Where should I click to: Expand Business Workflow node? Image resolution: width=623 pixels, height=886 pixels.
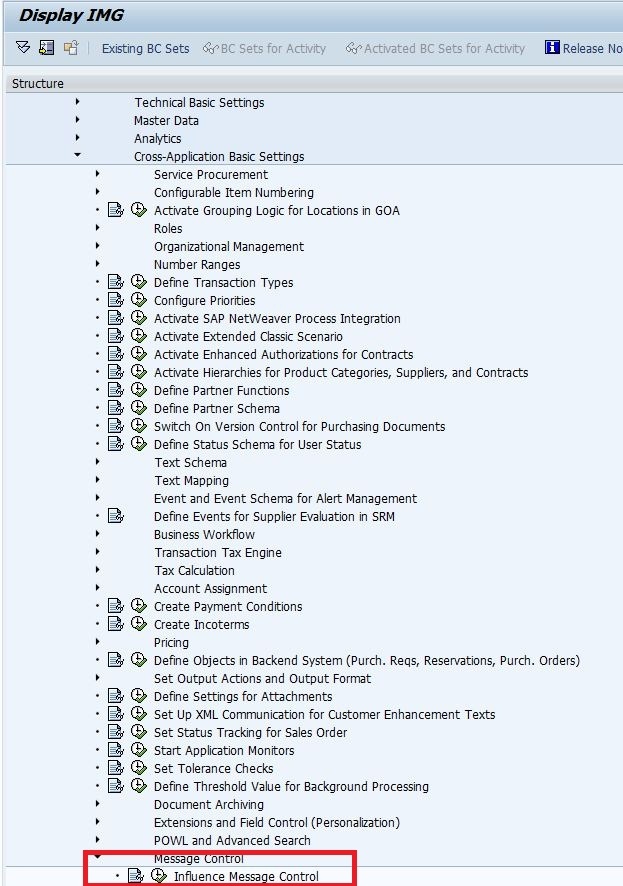click(x=98, y=534)
